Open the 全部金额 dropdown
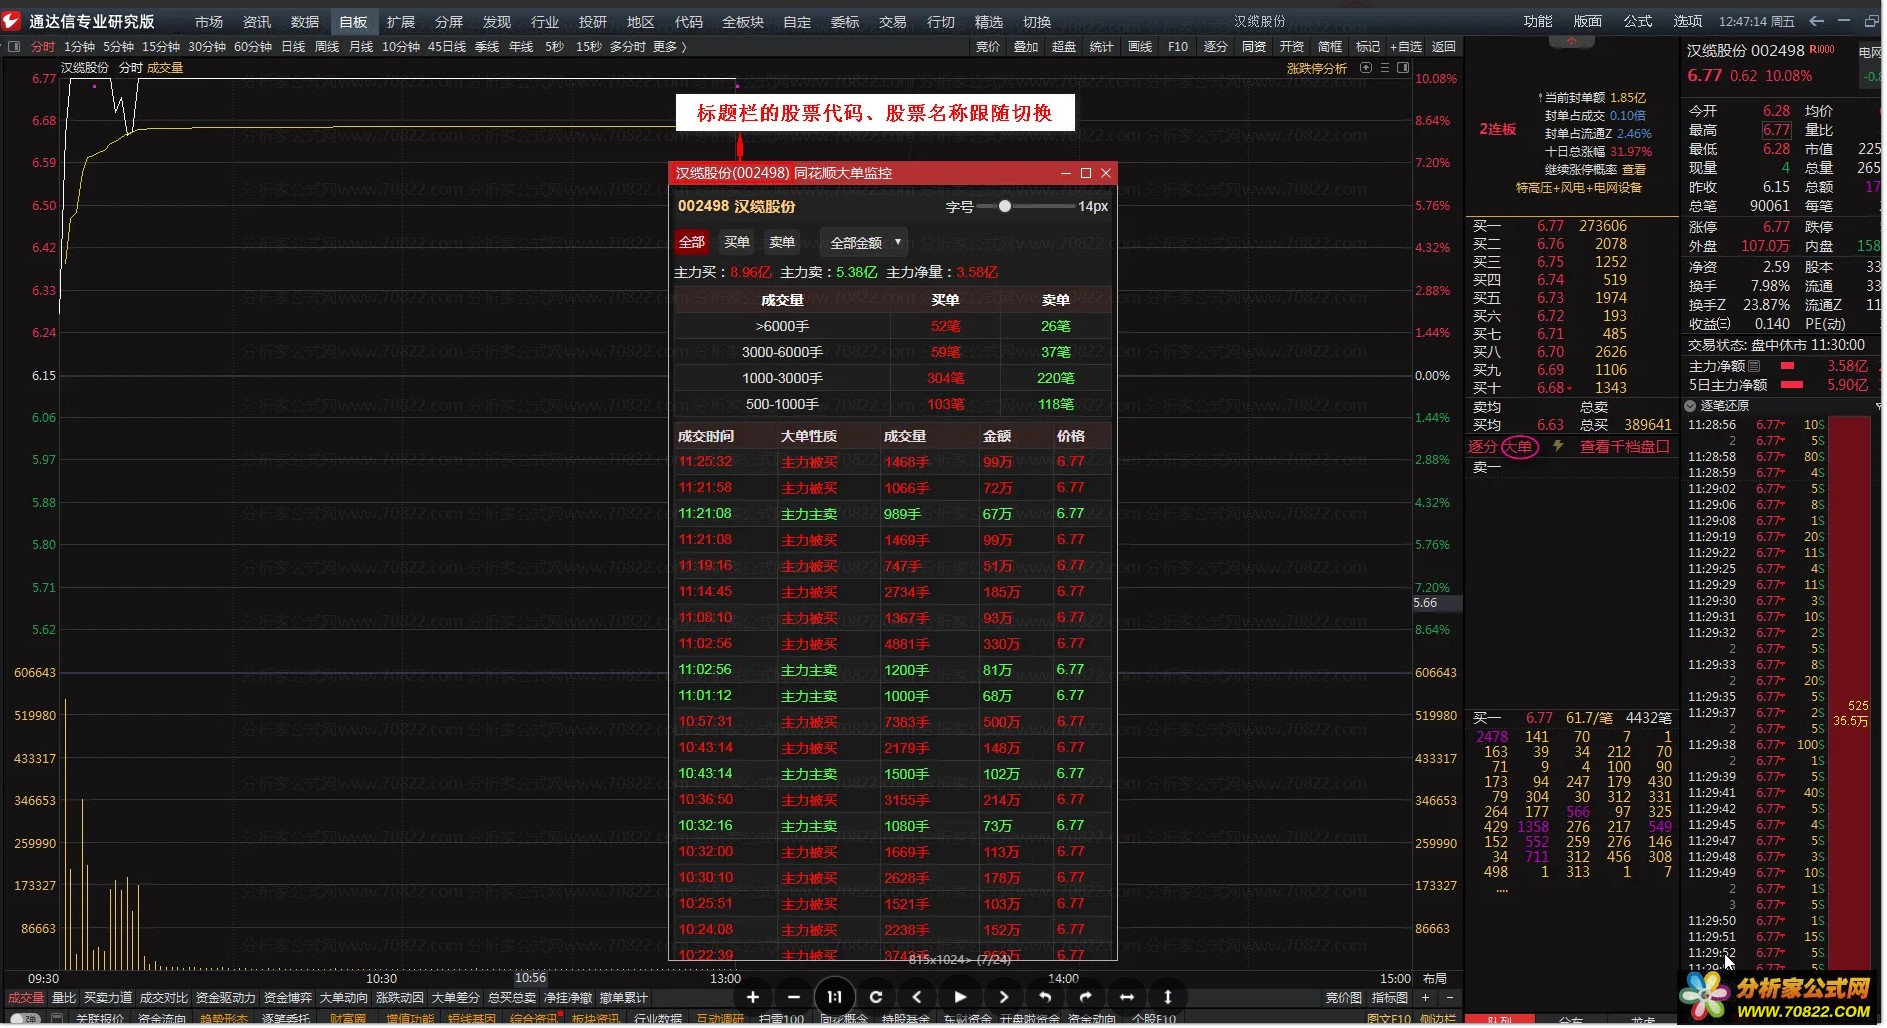 [864, 242]
